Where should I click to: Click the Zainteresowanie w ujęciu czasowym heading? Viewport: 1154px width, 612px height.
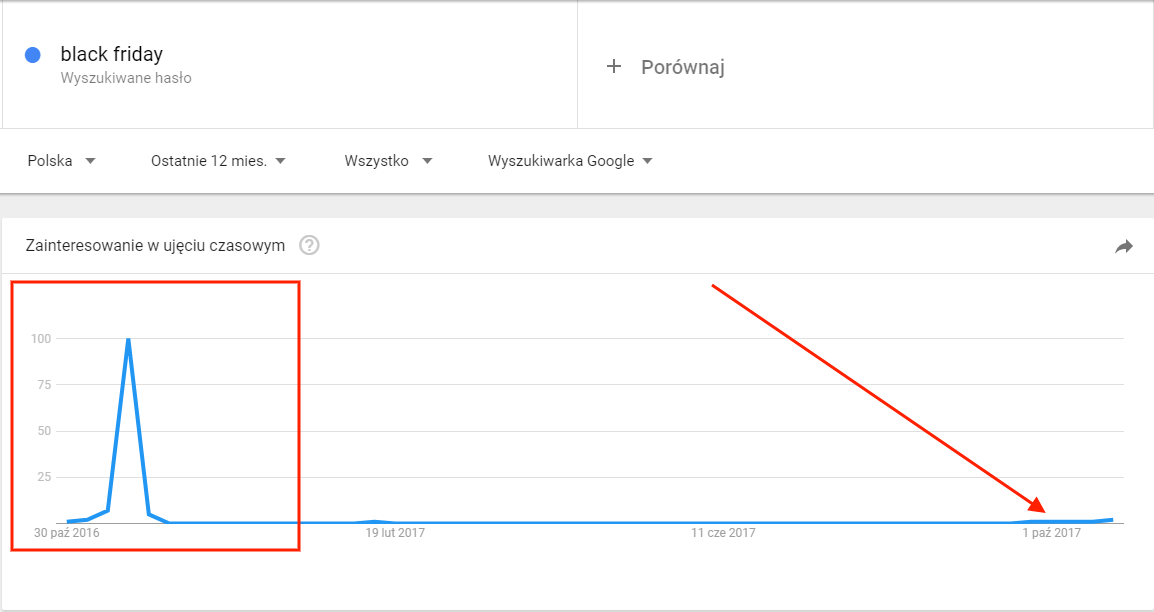155,246
